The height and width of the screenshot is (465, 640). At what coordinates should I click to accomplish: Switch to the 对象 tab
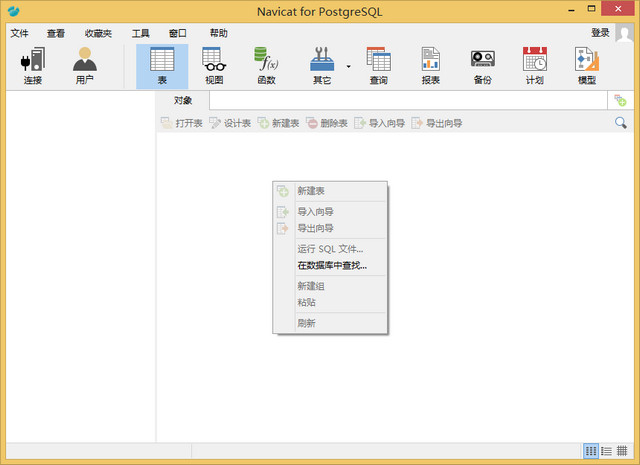click(x=183, y=100)
